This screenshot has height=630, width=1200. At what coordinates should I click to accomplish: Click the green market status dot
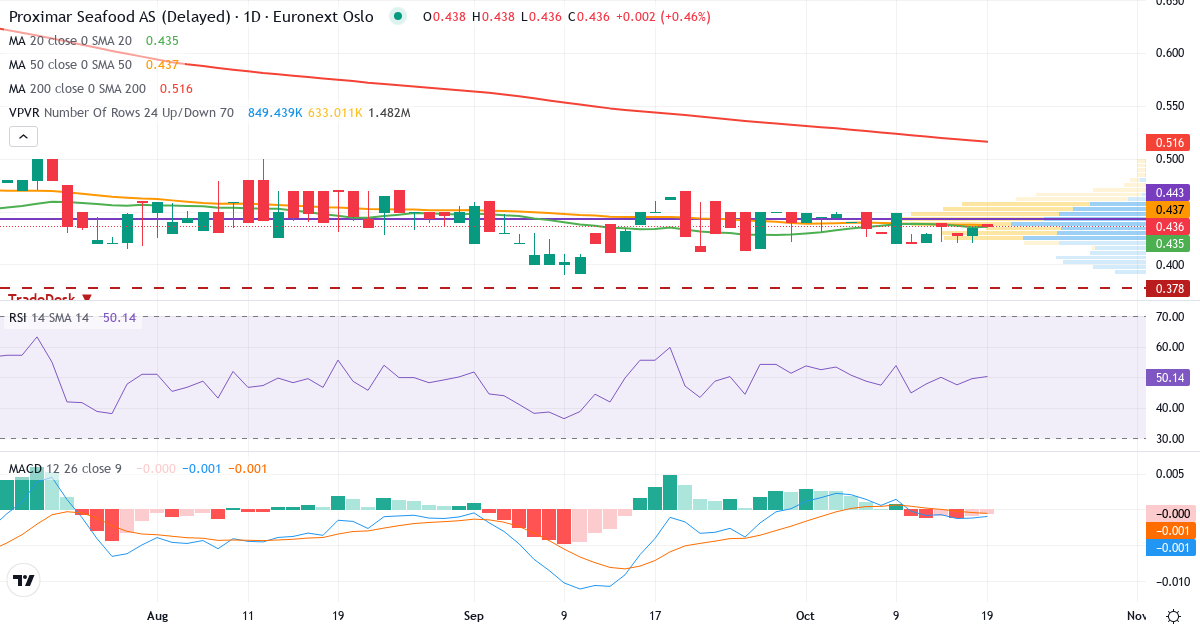click(x=399, y=17)
